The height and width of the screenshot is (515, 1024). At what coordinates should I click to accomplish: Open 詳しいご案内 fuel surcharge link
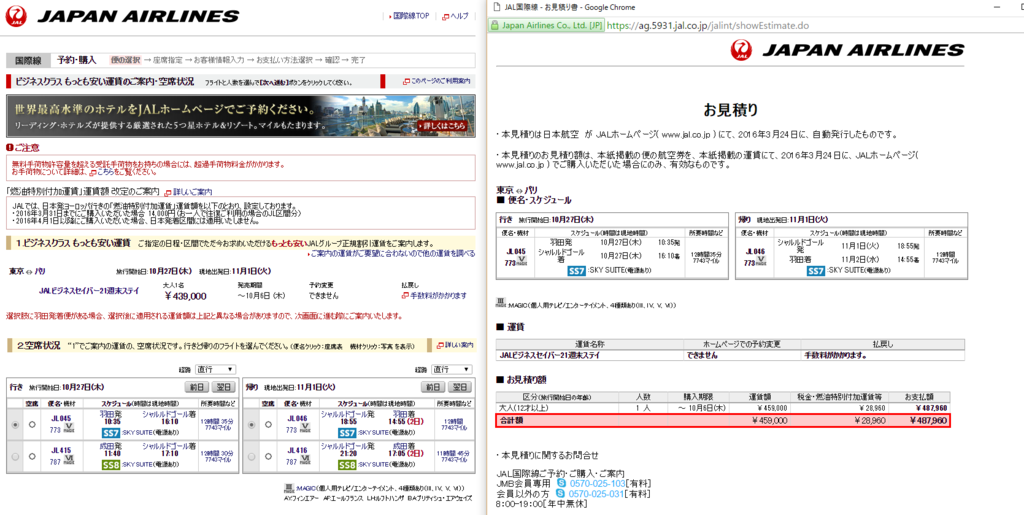[x=193, y=192]
